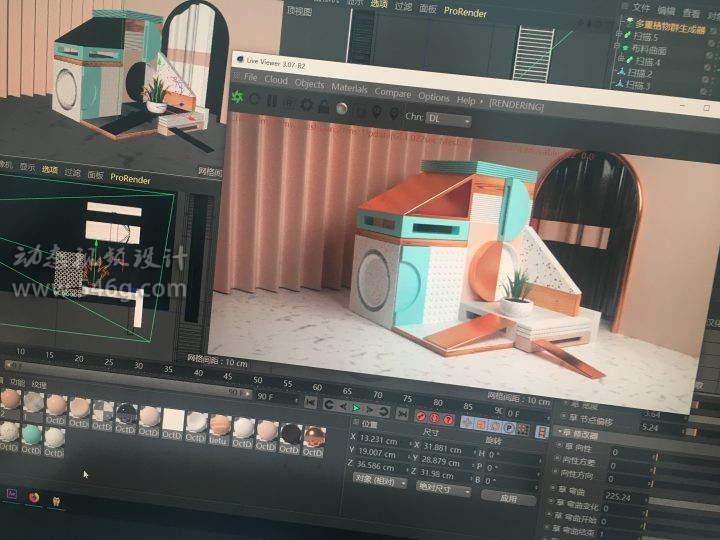Viewport: 720px width, 540px height.
Task: Toggle red autokeying icon
Action: (434, 418)
